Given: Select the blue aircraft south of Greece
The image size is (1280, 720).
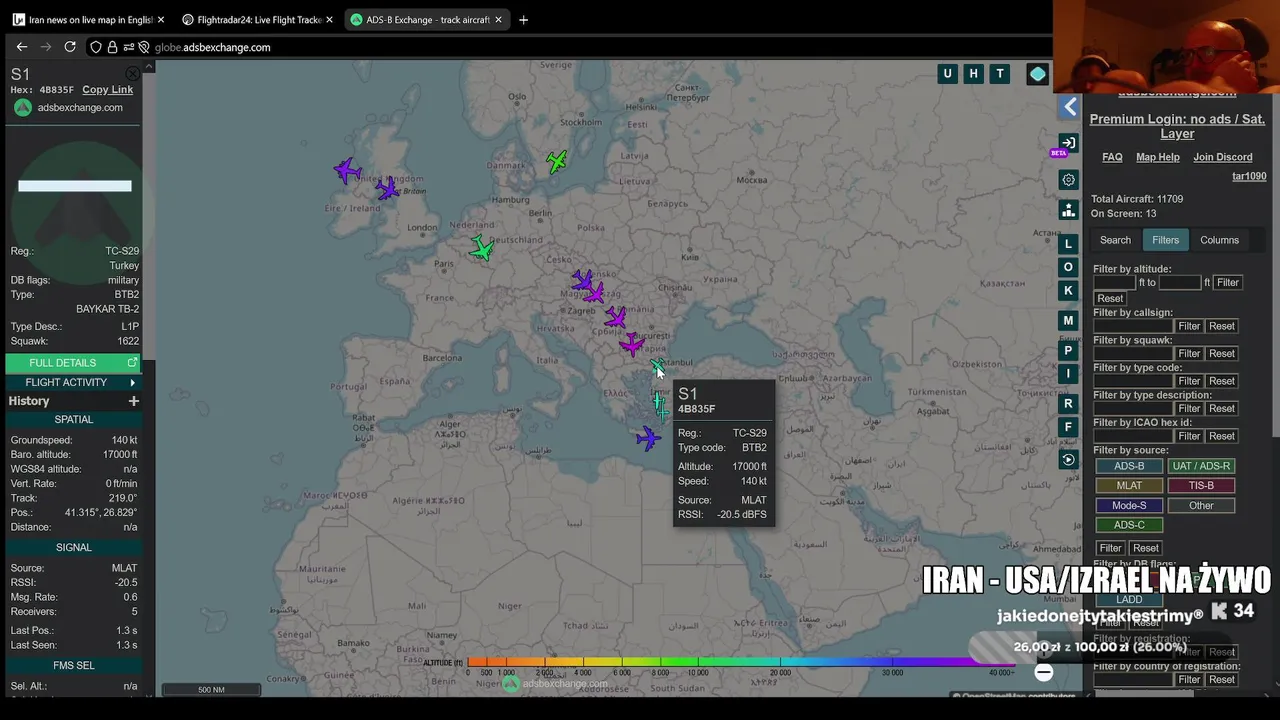Looking at the screenshot, I should [648, 438].
